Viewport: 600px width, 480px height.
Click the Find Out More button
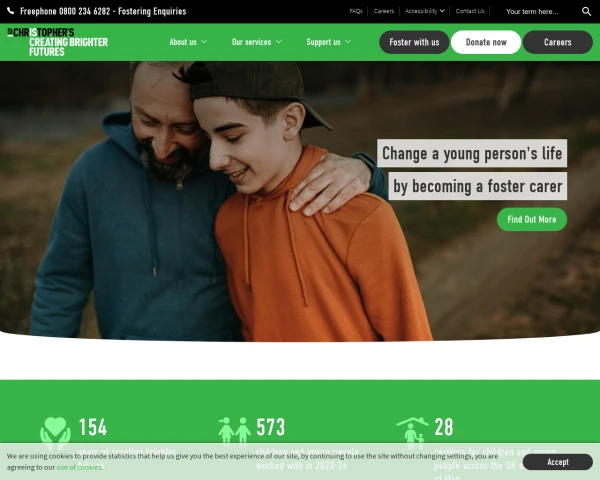point(532,219)
